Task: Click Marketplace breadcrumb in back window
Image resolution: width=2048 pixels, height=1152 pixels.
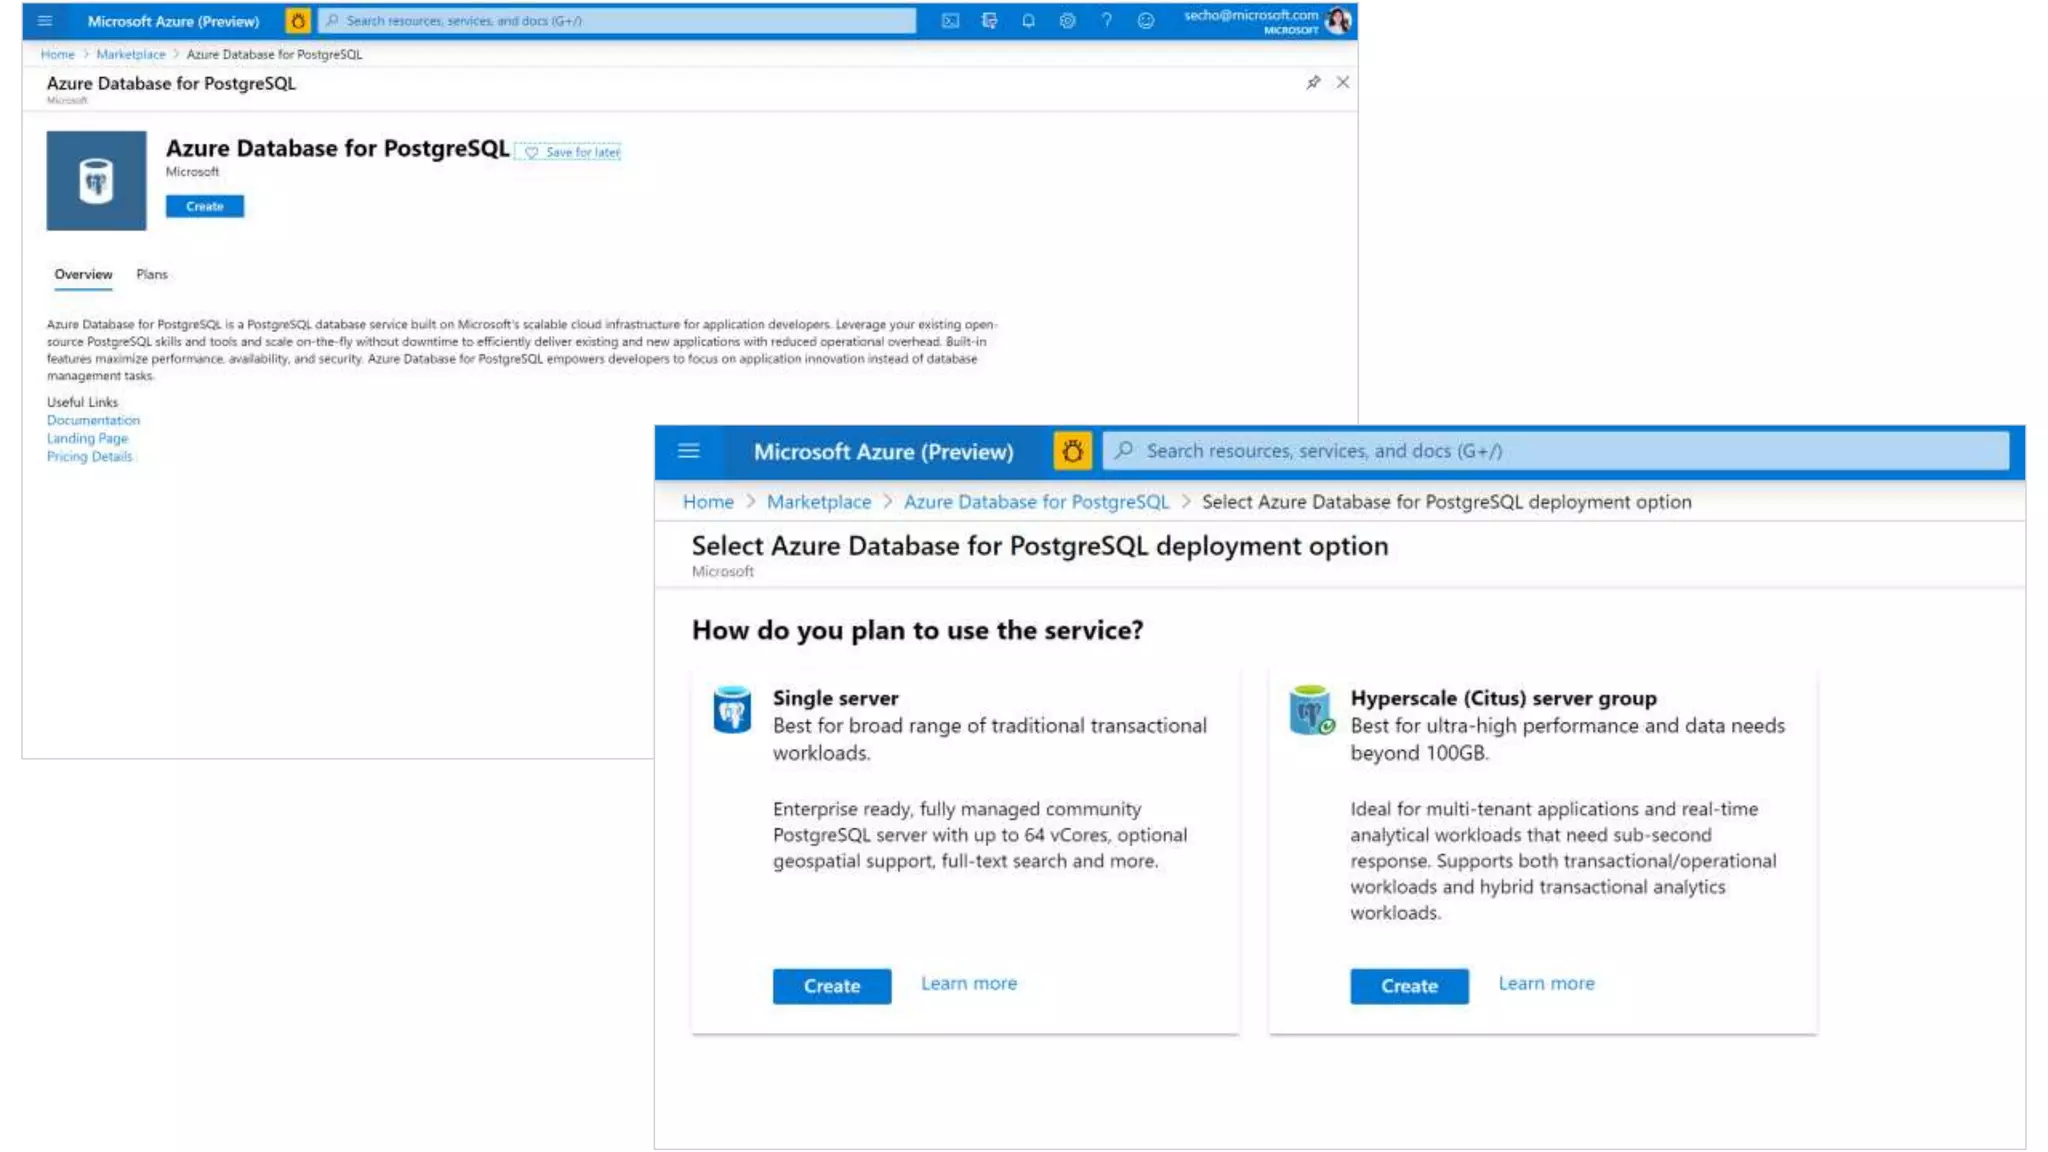Action: coord(131,54)
